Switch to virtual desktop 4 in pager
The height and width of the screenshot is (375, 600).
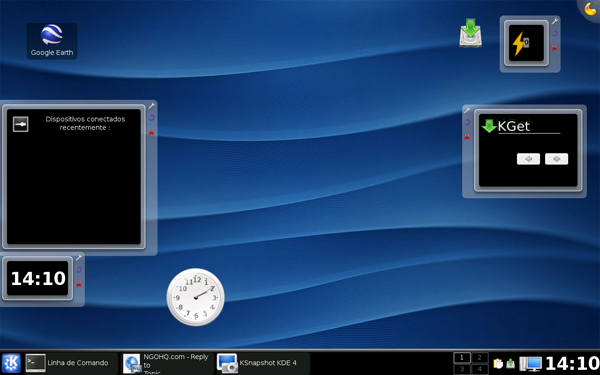479,368
